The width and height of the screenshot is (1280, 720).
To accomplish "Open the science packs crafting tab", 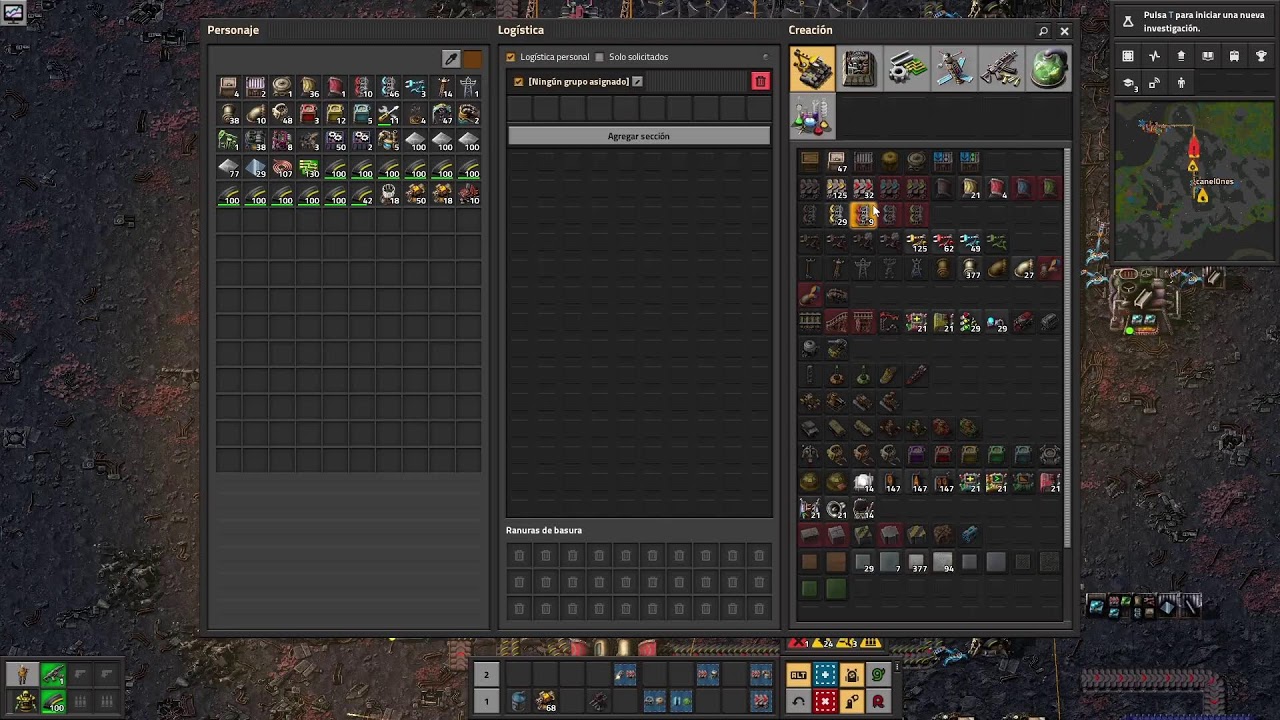I will pos(813,116).
